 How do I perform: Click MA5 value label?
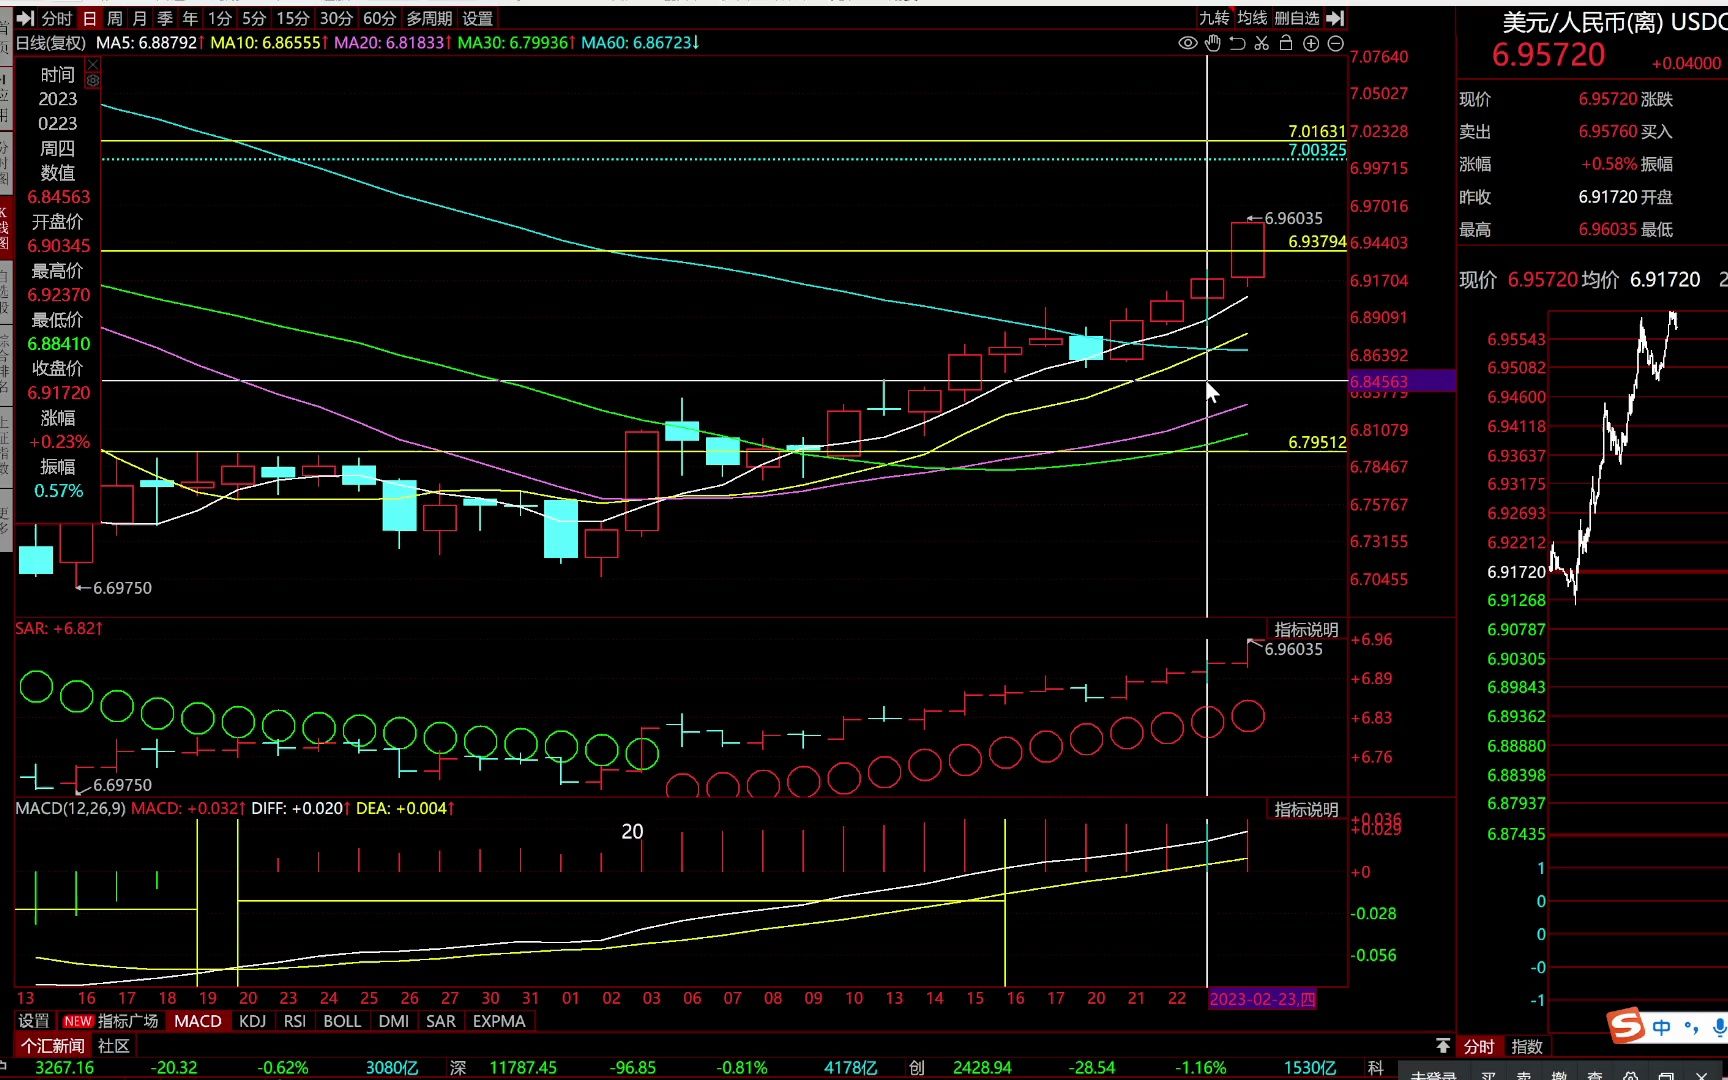coord(150,43)
